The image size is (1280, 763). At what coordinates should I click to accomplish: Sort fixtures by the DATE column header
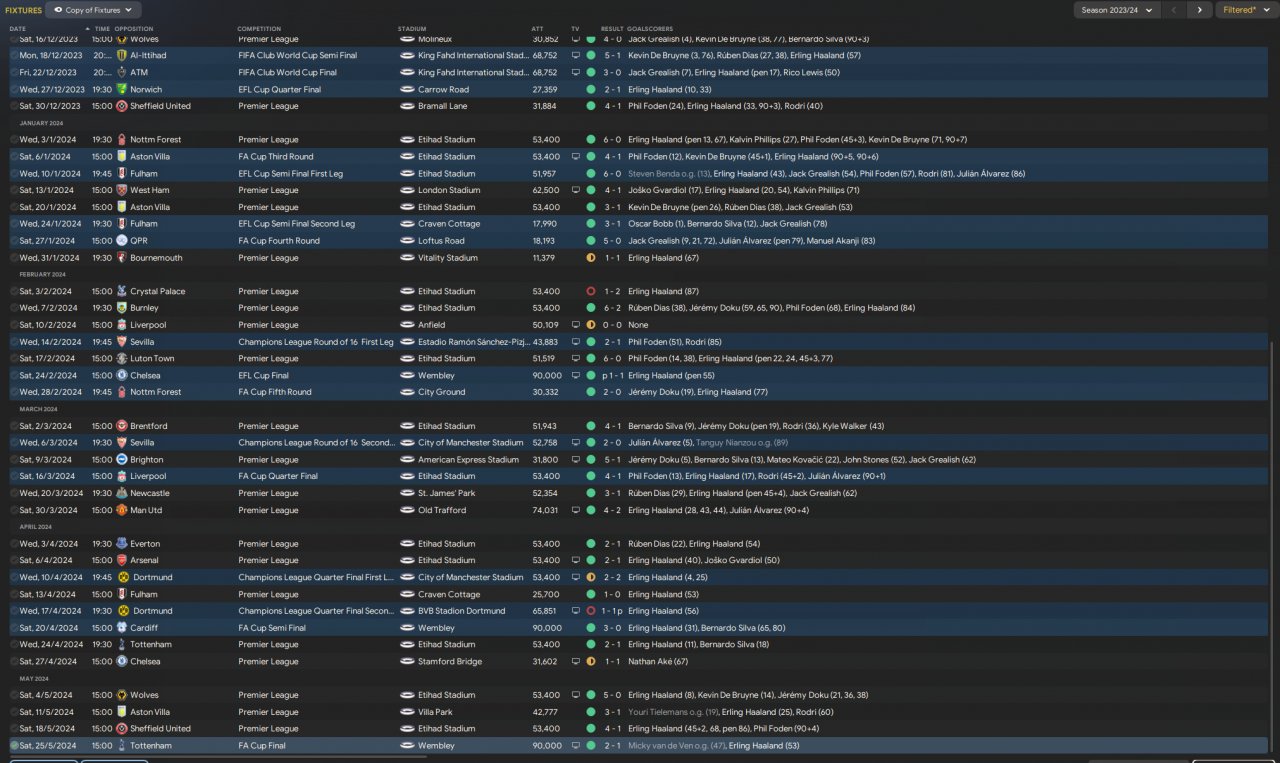tap(18, 29)
